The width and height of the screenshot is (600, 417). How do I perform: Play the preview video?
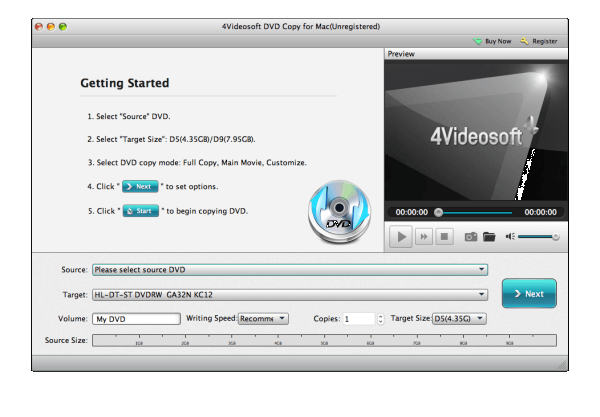[x=401, y=237]
